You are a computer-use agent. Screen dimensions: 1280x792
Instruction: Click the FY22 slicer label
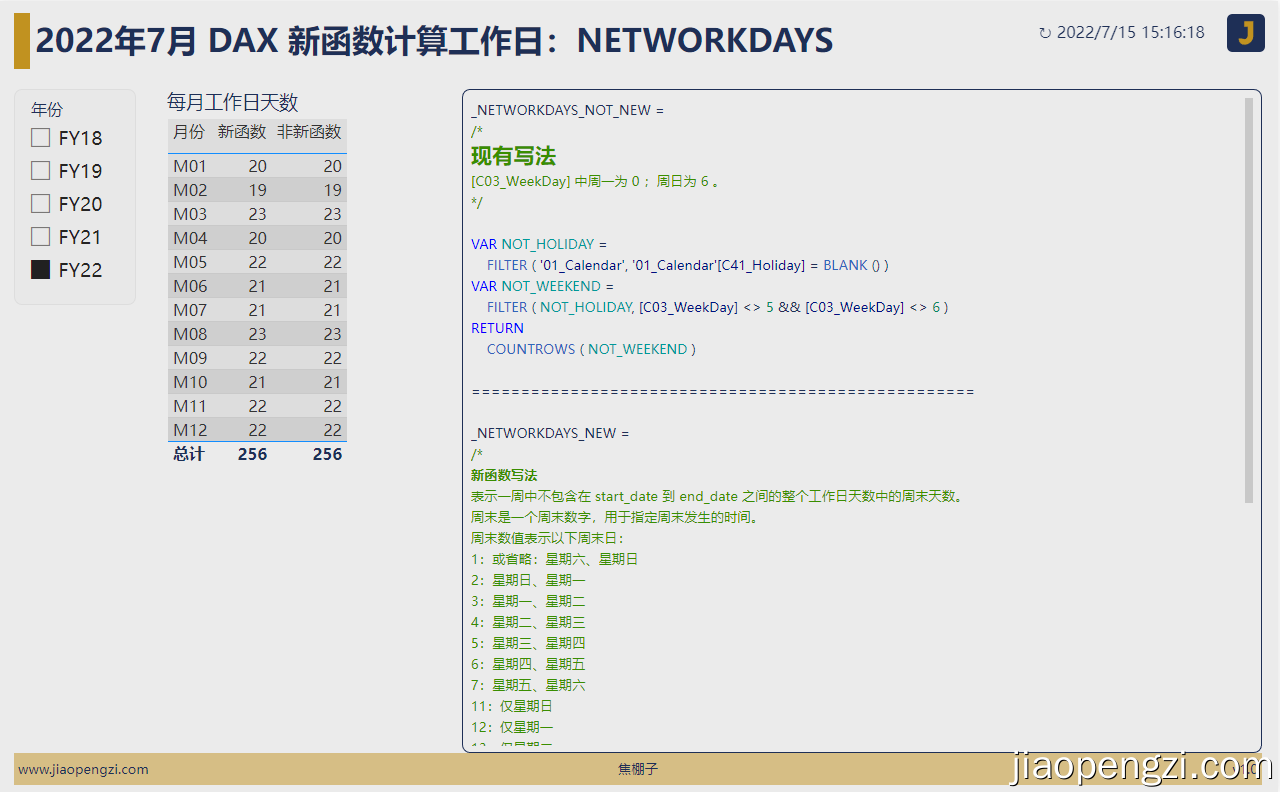80,270
